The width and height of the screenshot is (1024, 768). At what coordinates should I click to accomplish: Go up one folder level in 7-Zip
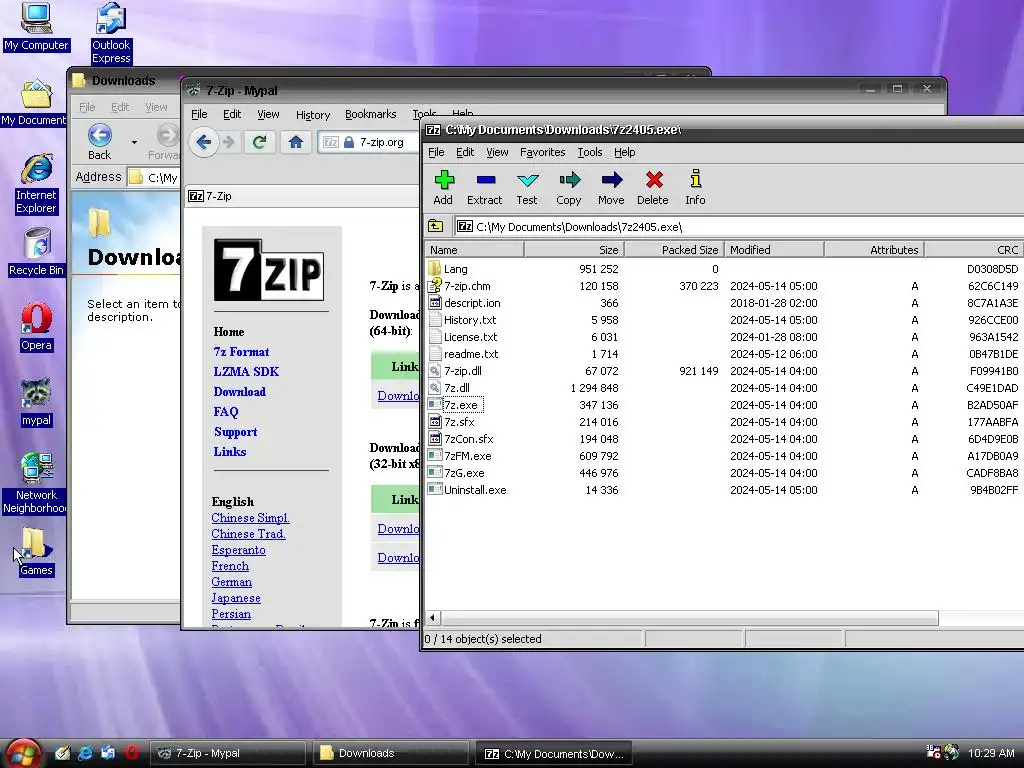pos(436,227)
